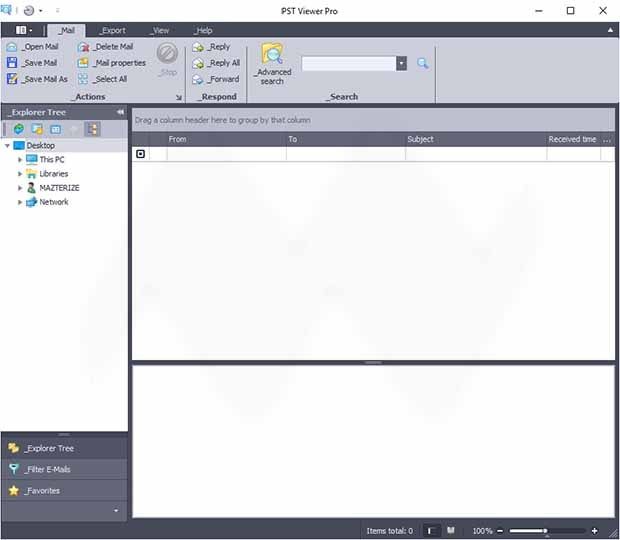Click the reading layout icon in status bar

tap(451, 530)
